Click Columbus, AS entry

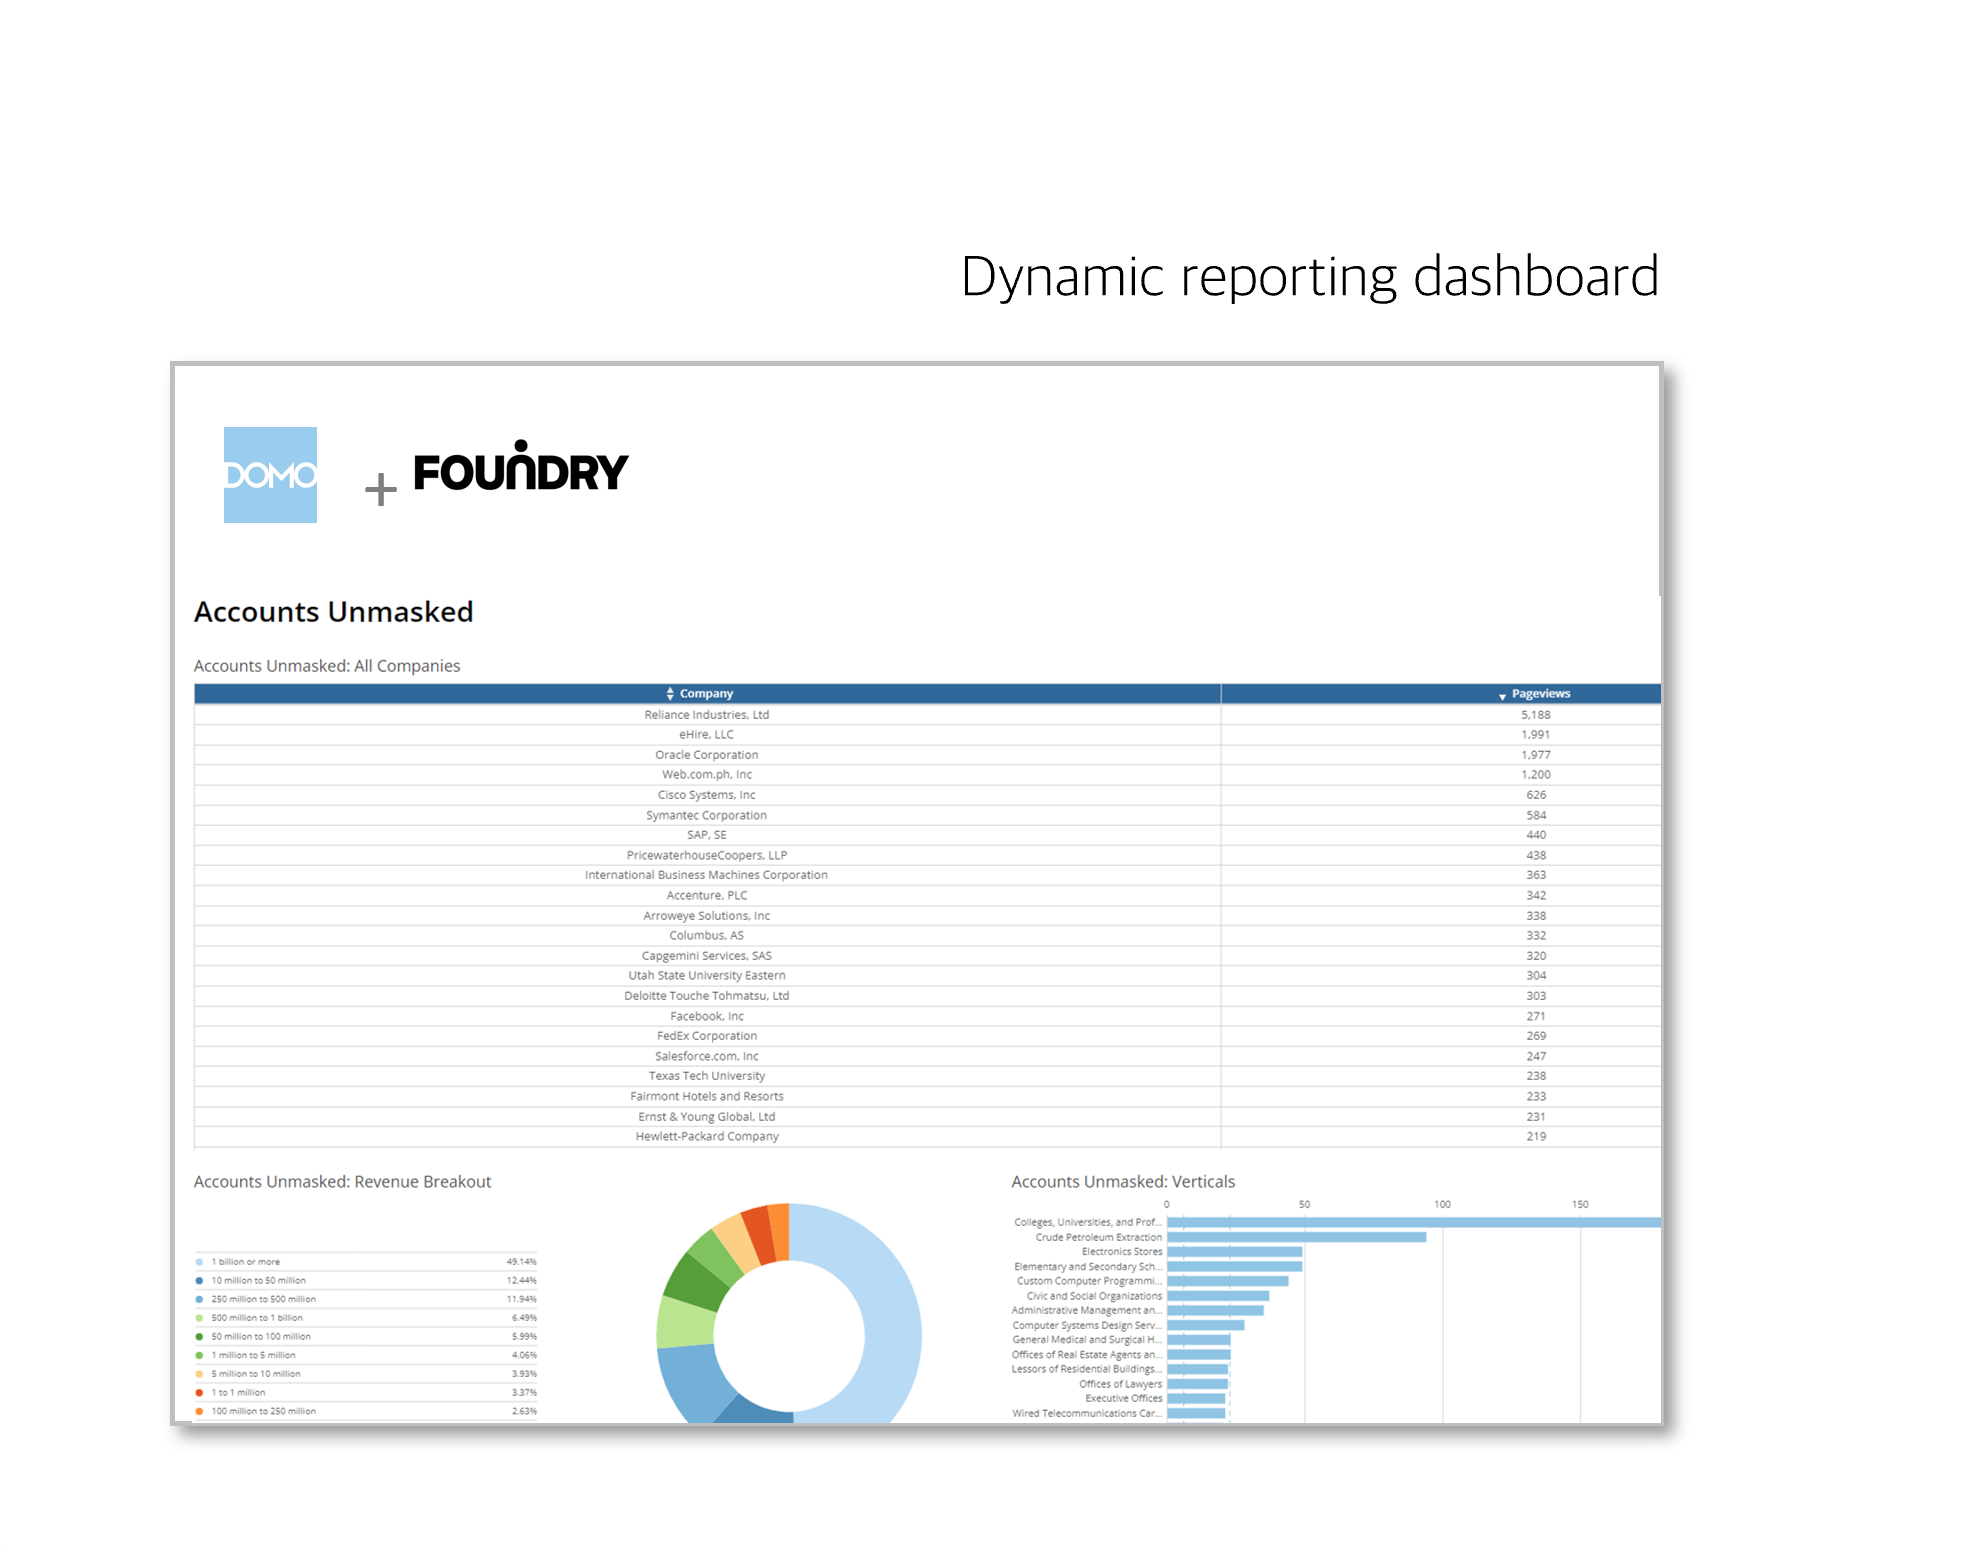707,936
